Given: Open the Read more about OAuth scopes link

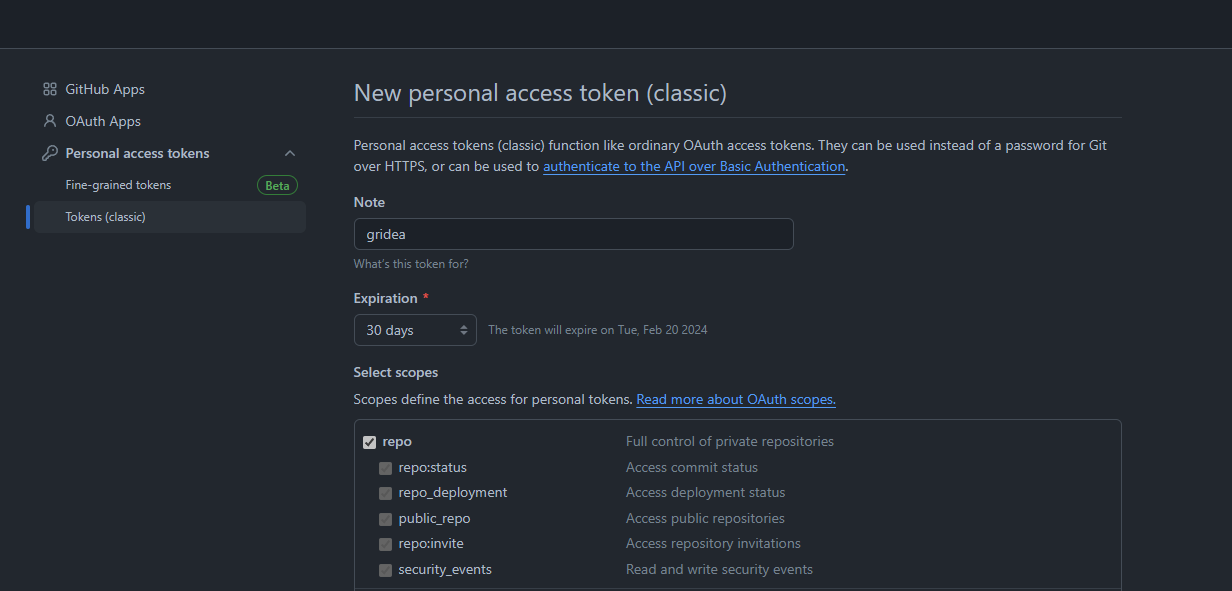Looking at the screenshot, I should 735,399.
